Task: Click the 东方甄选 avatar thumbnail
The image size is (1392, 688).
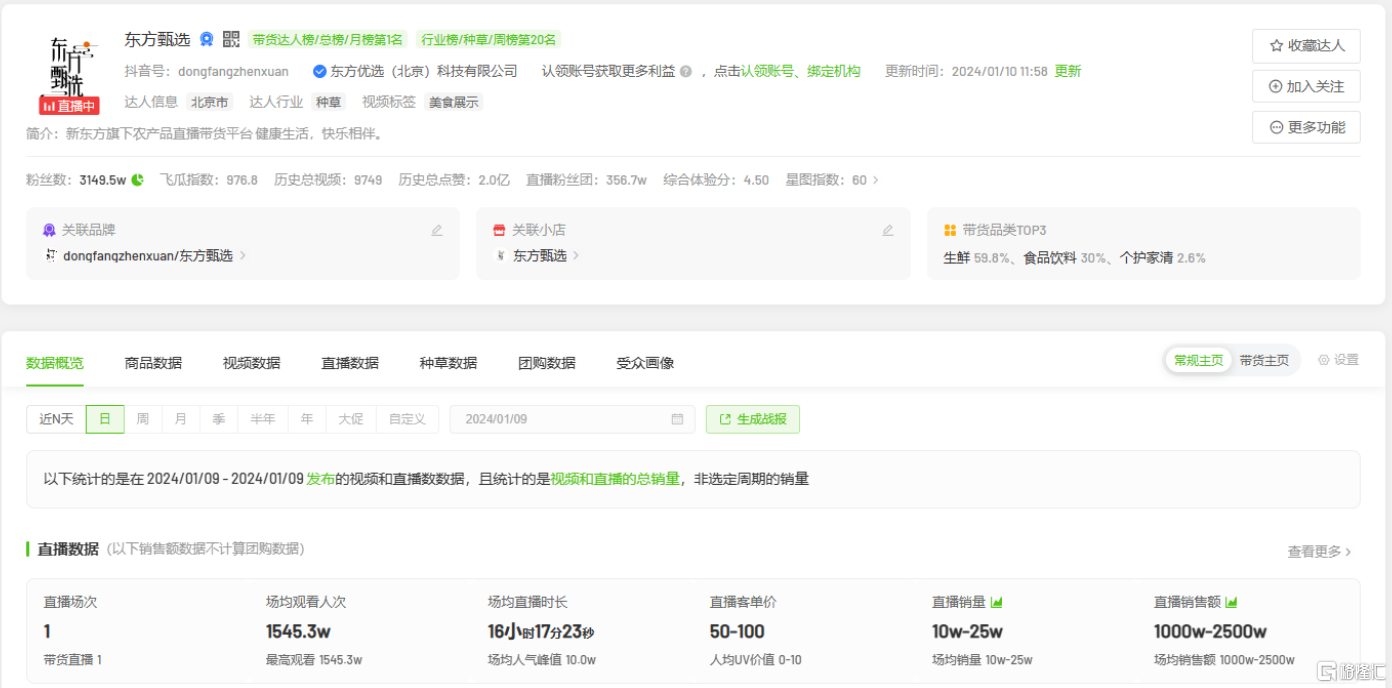Action: (70, 67)
